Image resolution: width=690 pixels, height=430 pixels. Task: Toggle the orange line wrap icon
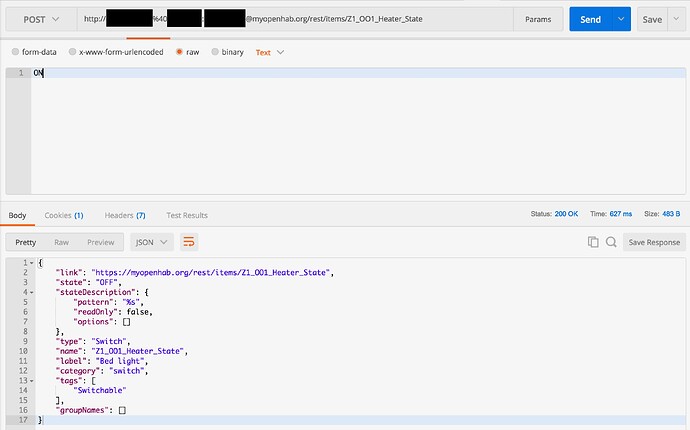pos(189,242)
